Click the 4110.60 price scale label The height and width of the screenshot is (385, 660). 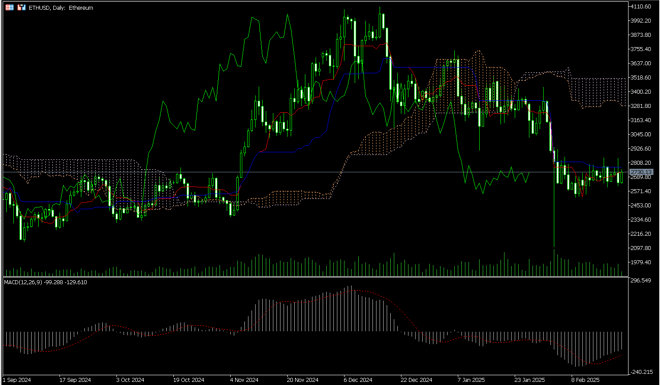pos(641,6)
